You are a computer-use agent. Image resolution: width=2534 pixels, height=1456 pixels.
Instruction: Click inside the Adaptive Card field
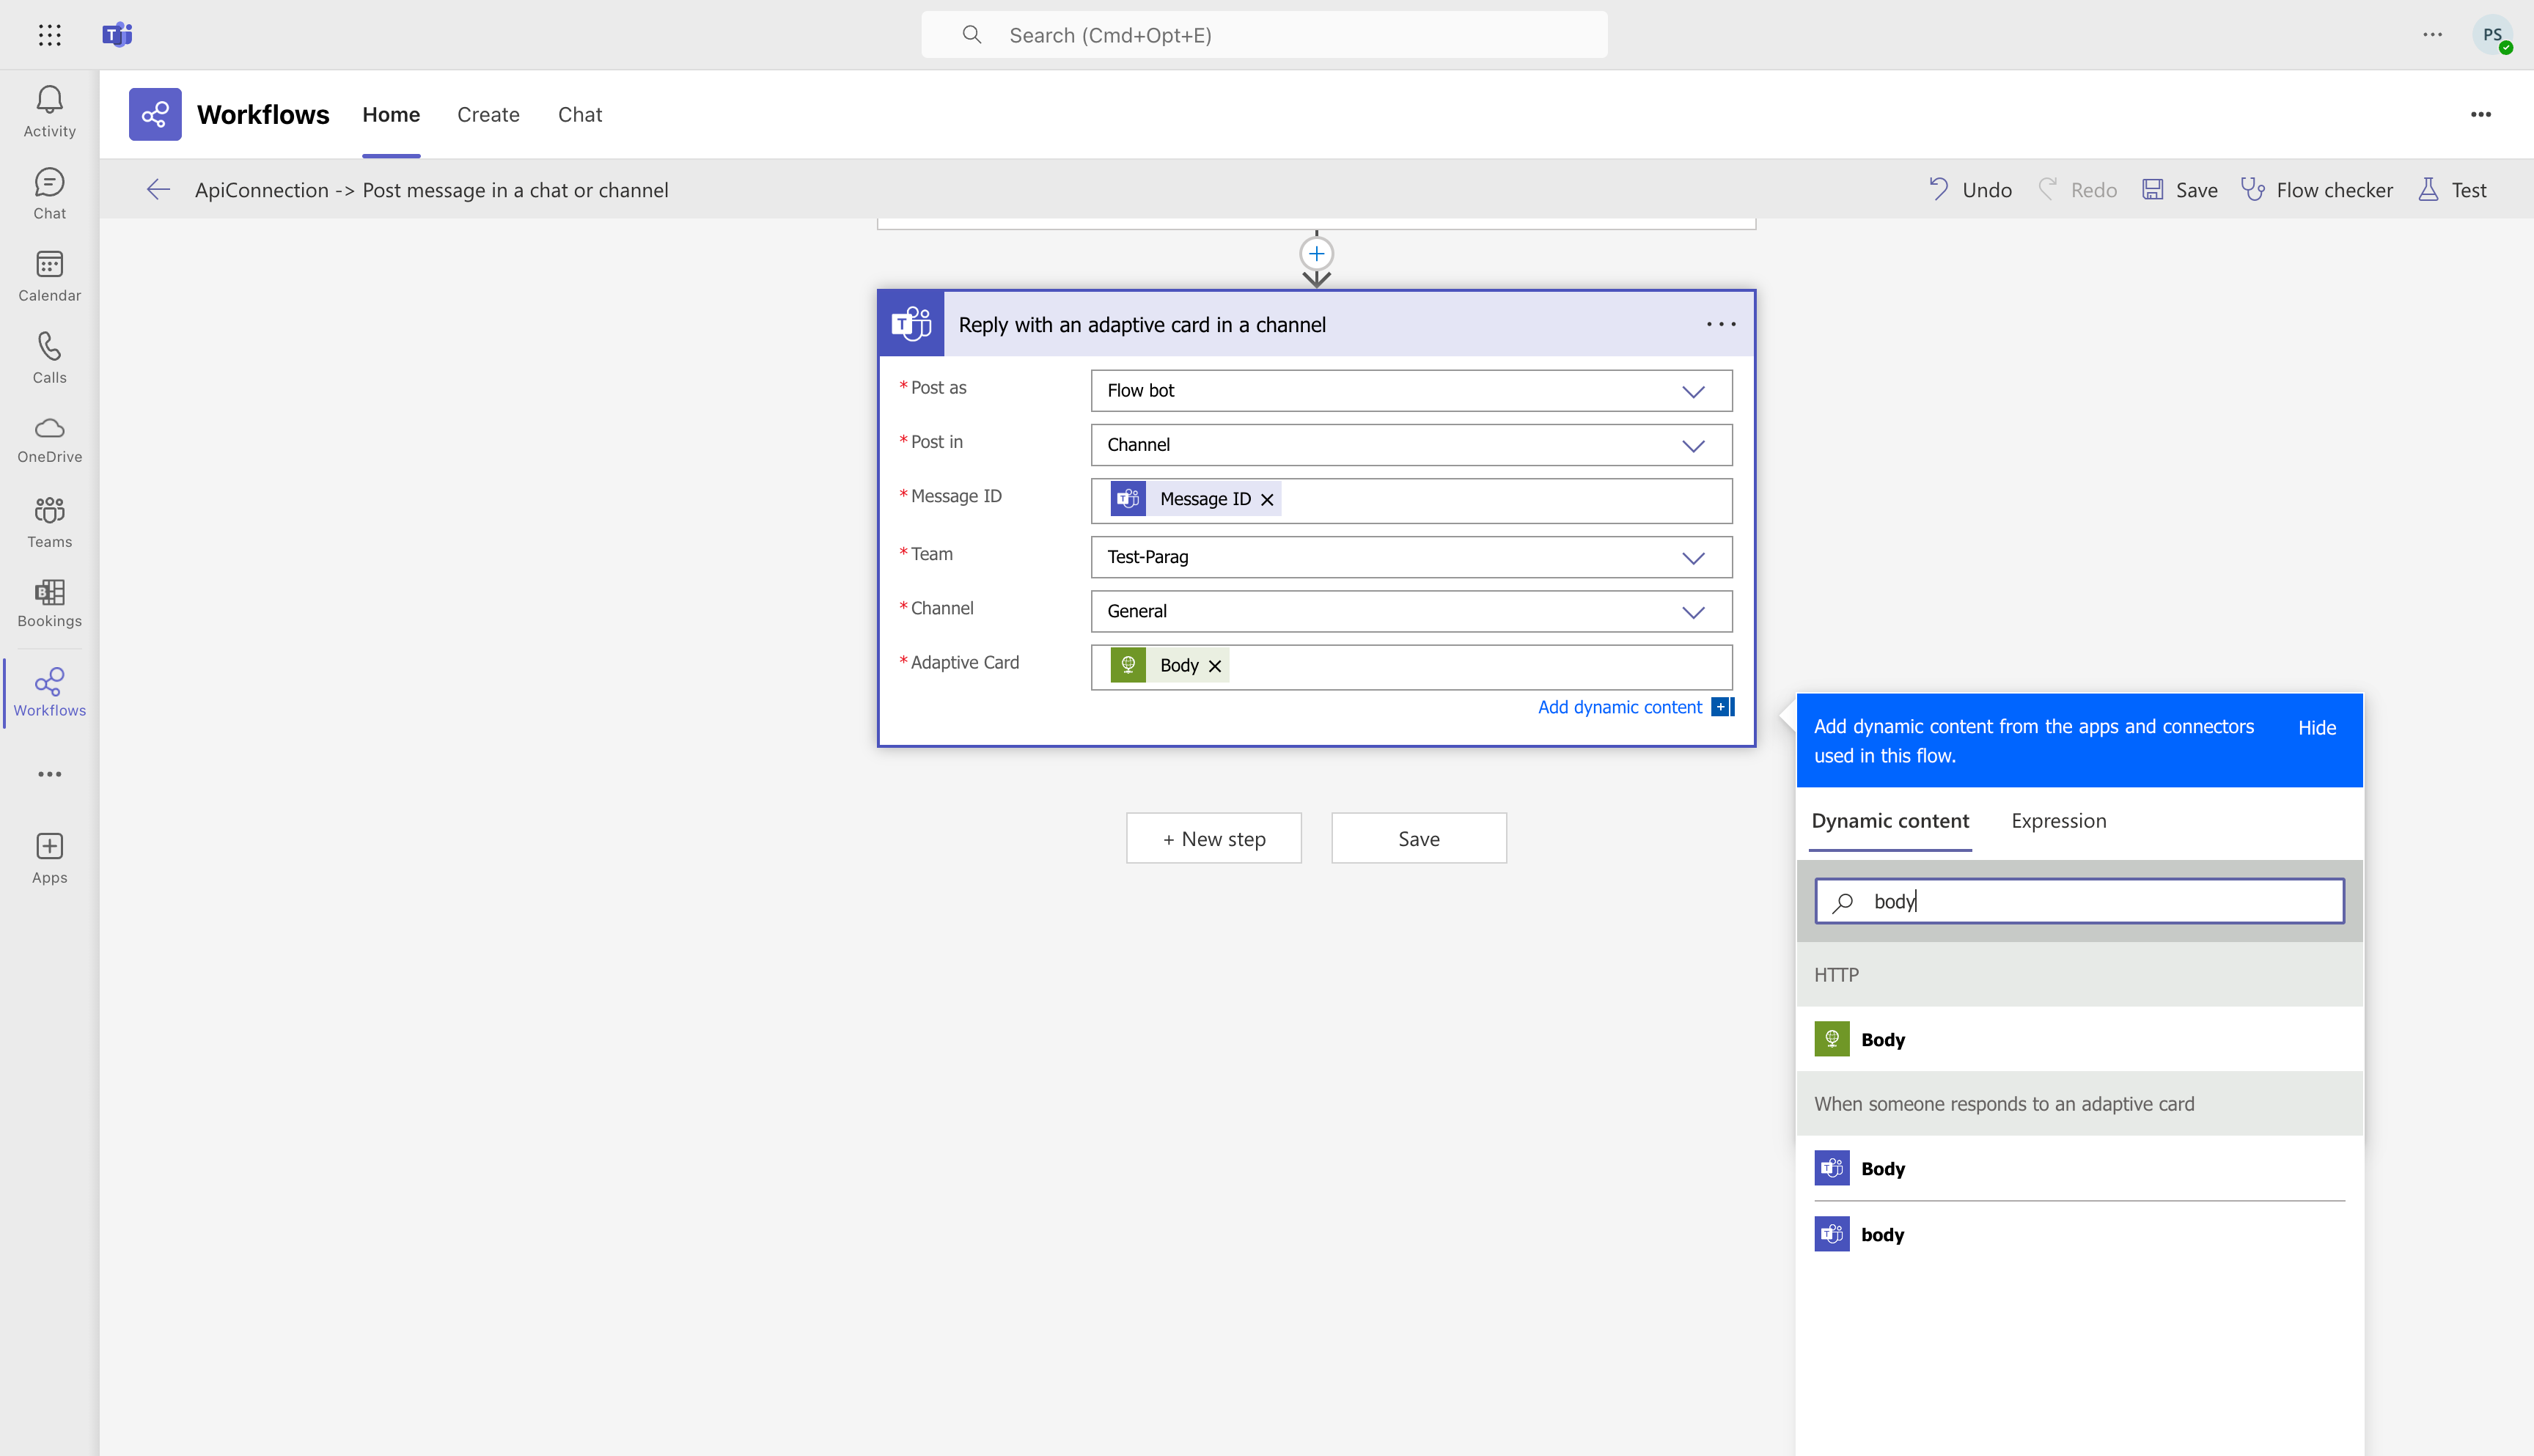pyautogui.click(x=1411, y=667)
